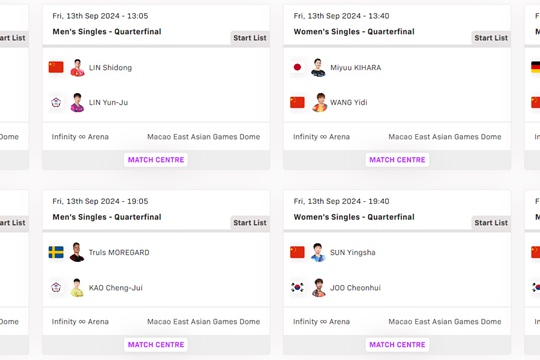The width and height of the screenshot is (540, 360).
Task: Open Match Centre for 19:40 Women's Quarterfinal
Action: pyautogui.click(x=397, y=344)
